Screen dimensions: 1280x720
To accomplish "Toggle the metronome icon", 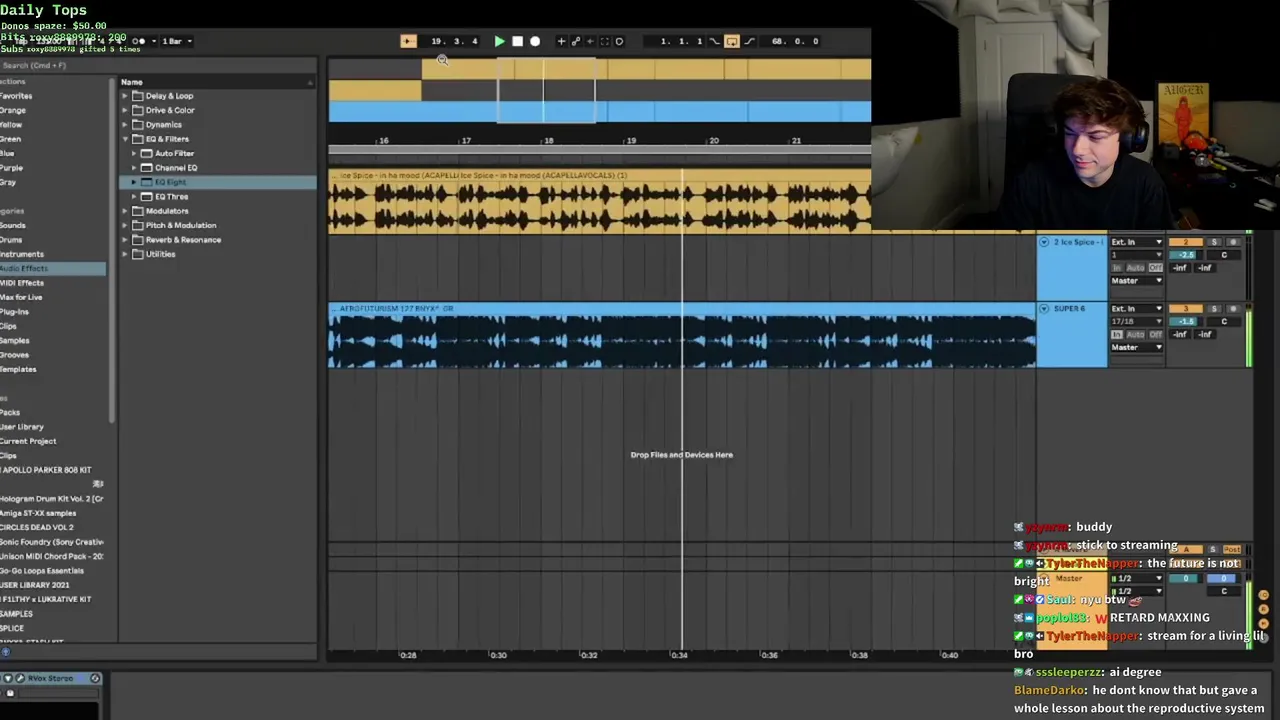I will pos(140,41).
